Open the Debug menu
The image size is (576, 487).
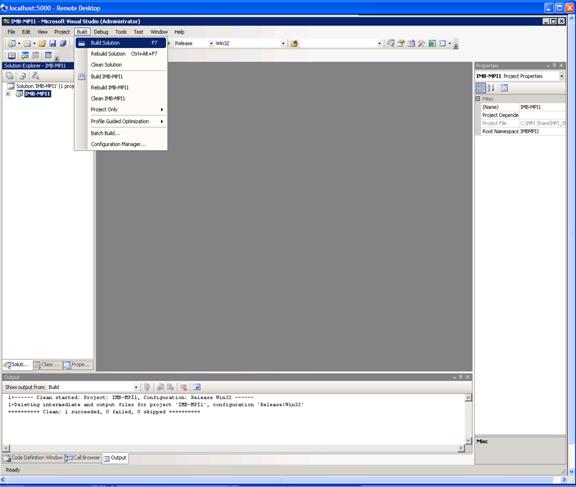coord(101,32)
